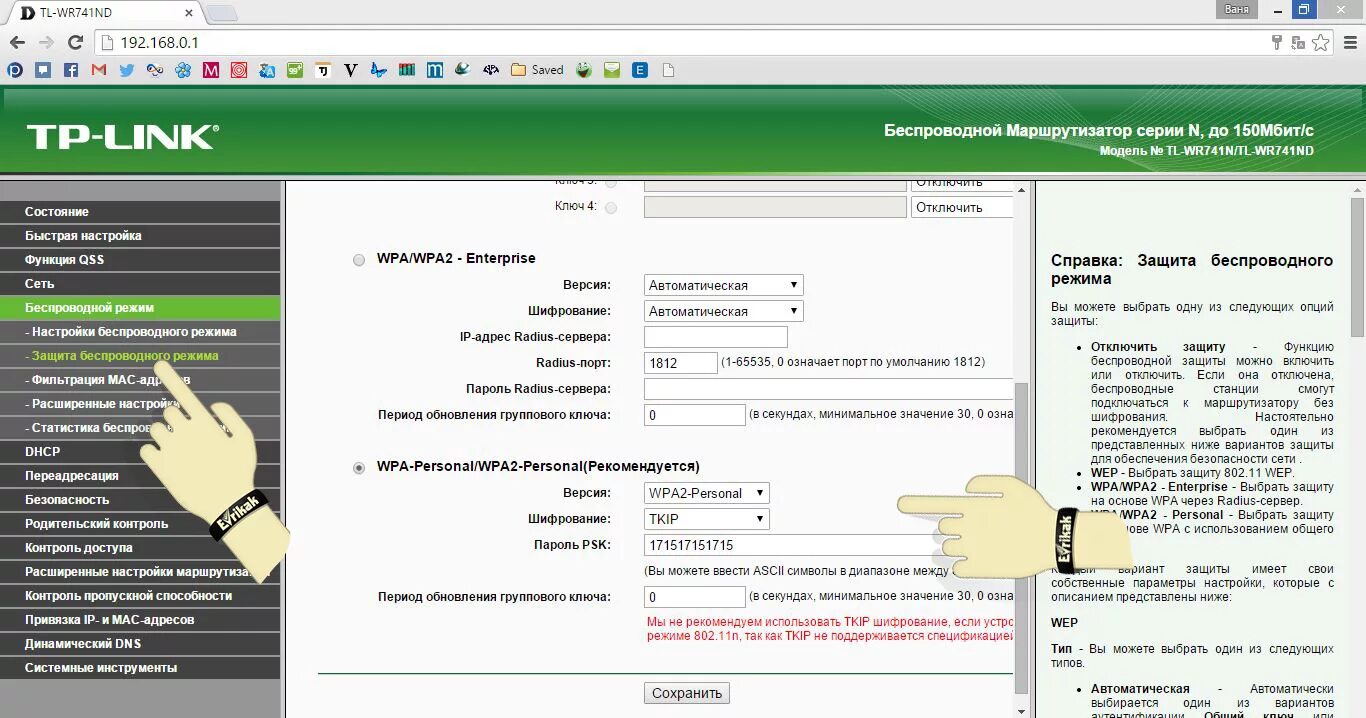Open the Ключ 4 Отключить dropdown

tap(961, 207)
